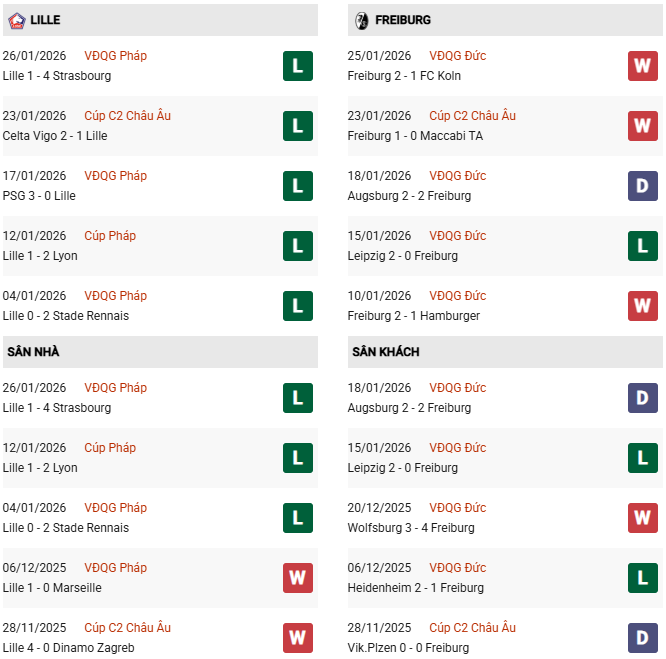Click the W badge for Lille 1 - 0 Marseille
Screen dimensions: 666x659
click(x=297, y=578)
